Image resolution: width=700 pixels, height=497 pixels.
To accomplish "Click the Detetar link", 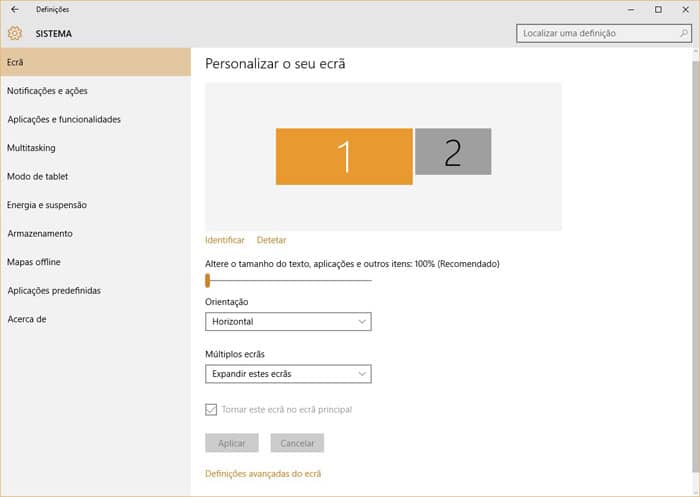I will point(271,240).
